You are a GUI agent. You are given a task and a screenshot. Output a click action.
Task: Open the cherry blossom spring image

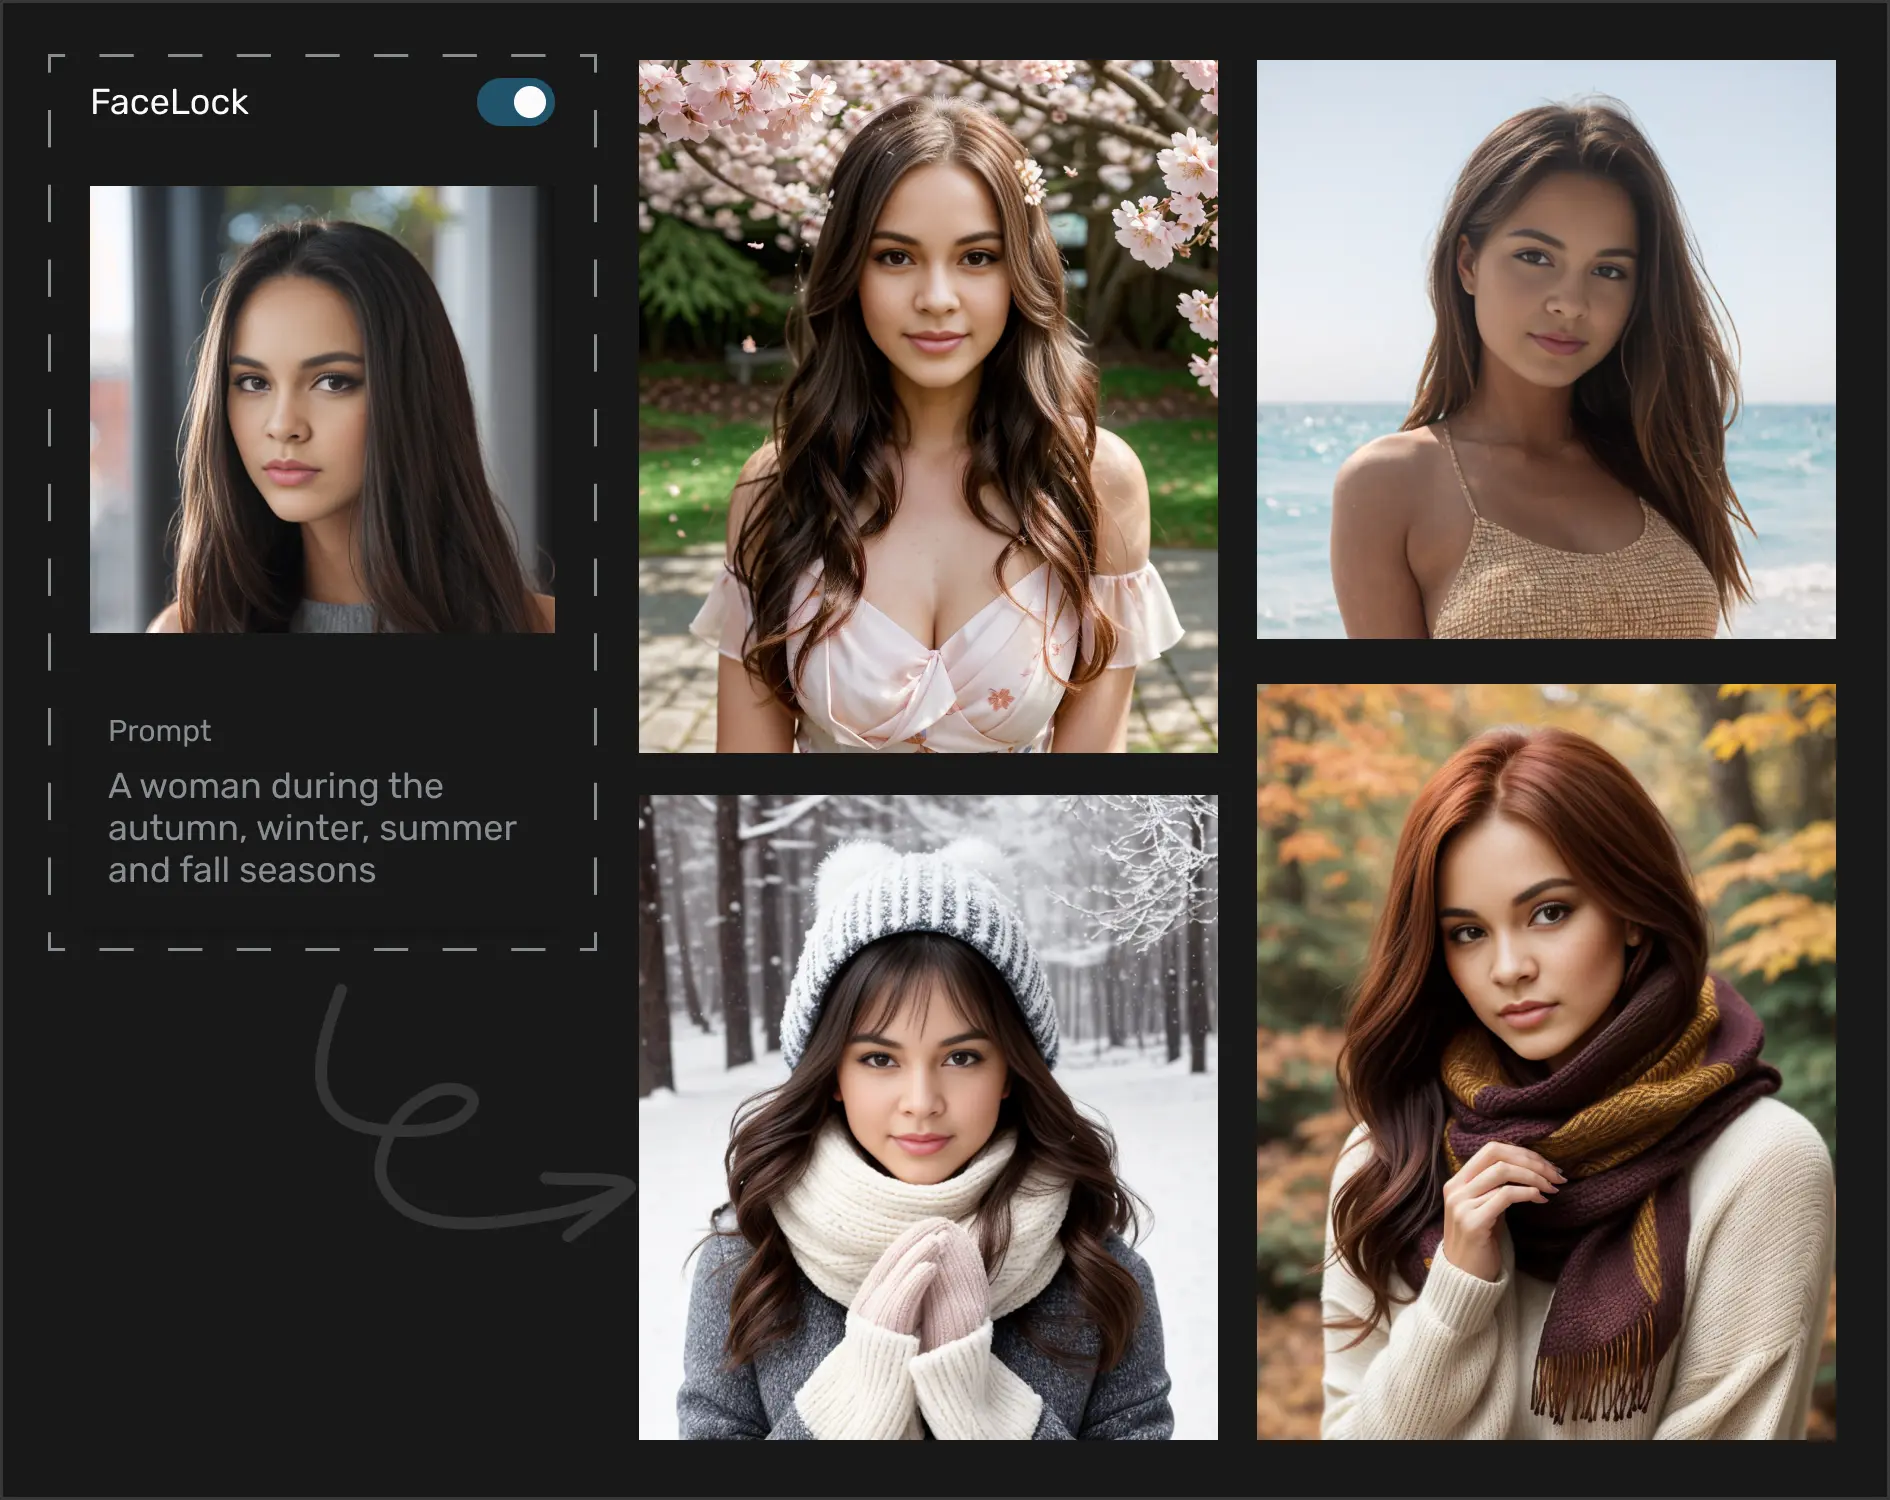pos(928,406)
